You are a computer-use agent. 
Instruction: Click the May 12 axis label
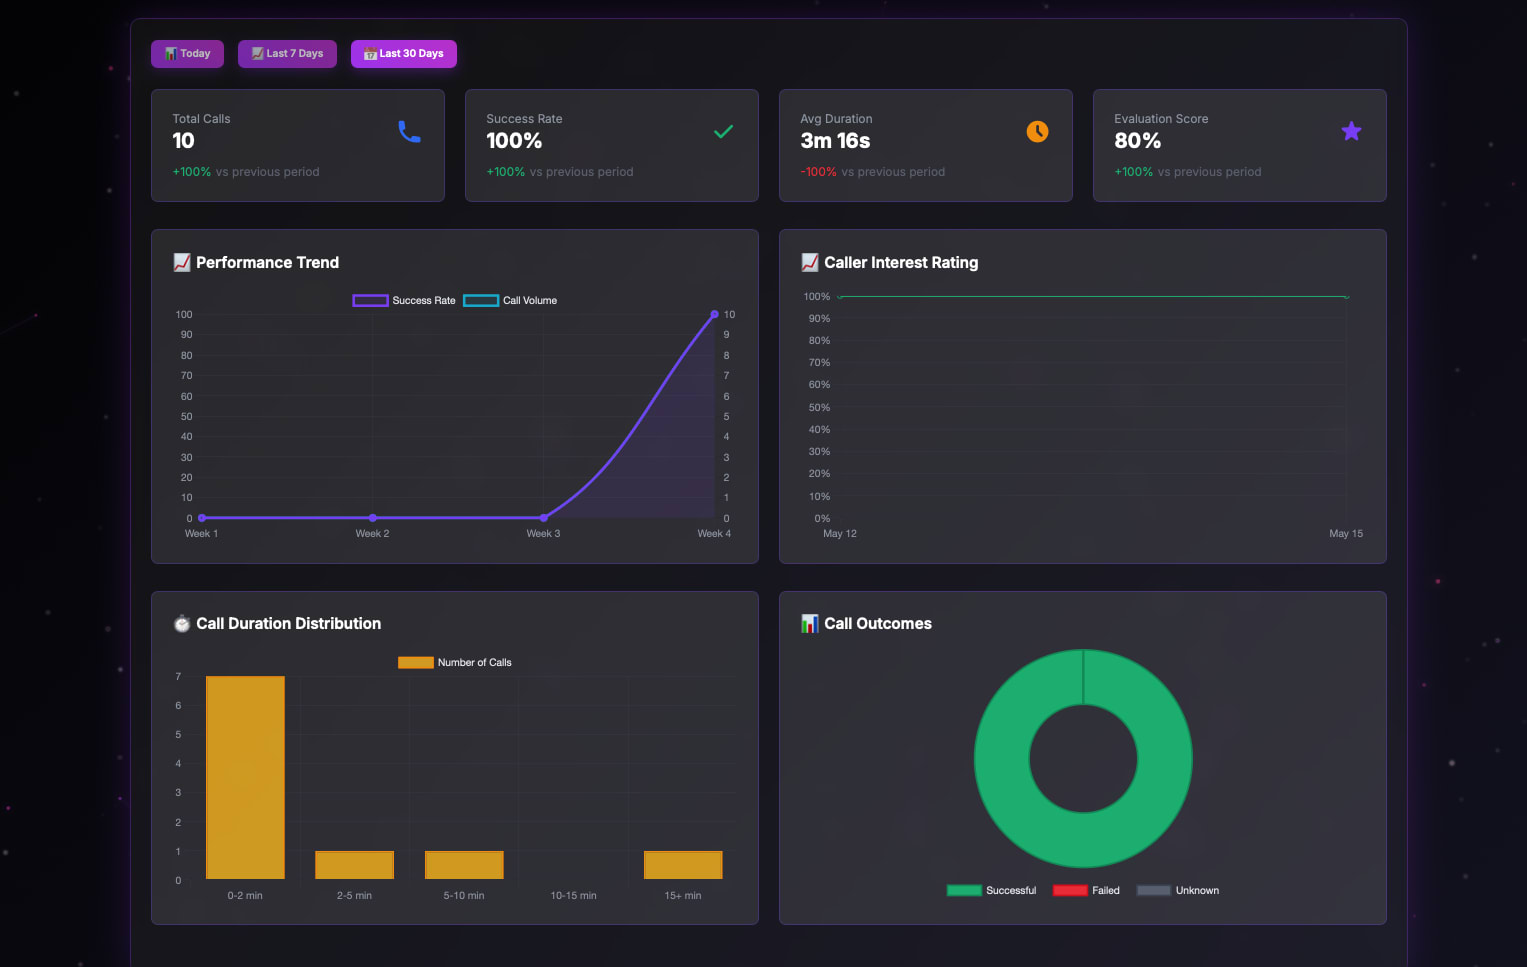[x=840, y=534]
